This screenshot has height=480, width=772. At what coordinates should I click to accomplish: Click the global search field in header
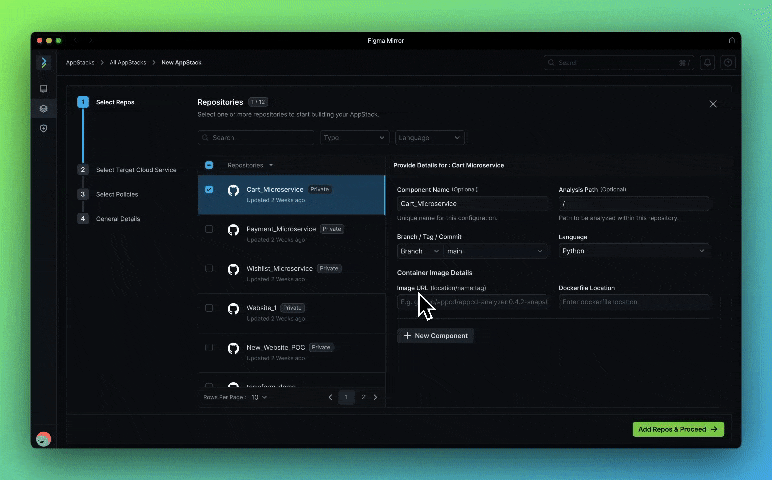[x=619, y=63]
